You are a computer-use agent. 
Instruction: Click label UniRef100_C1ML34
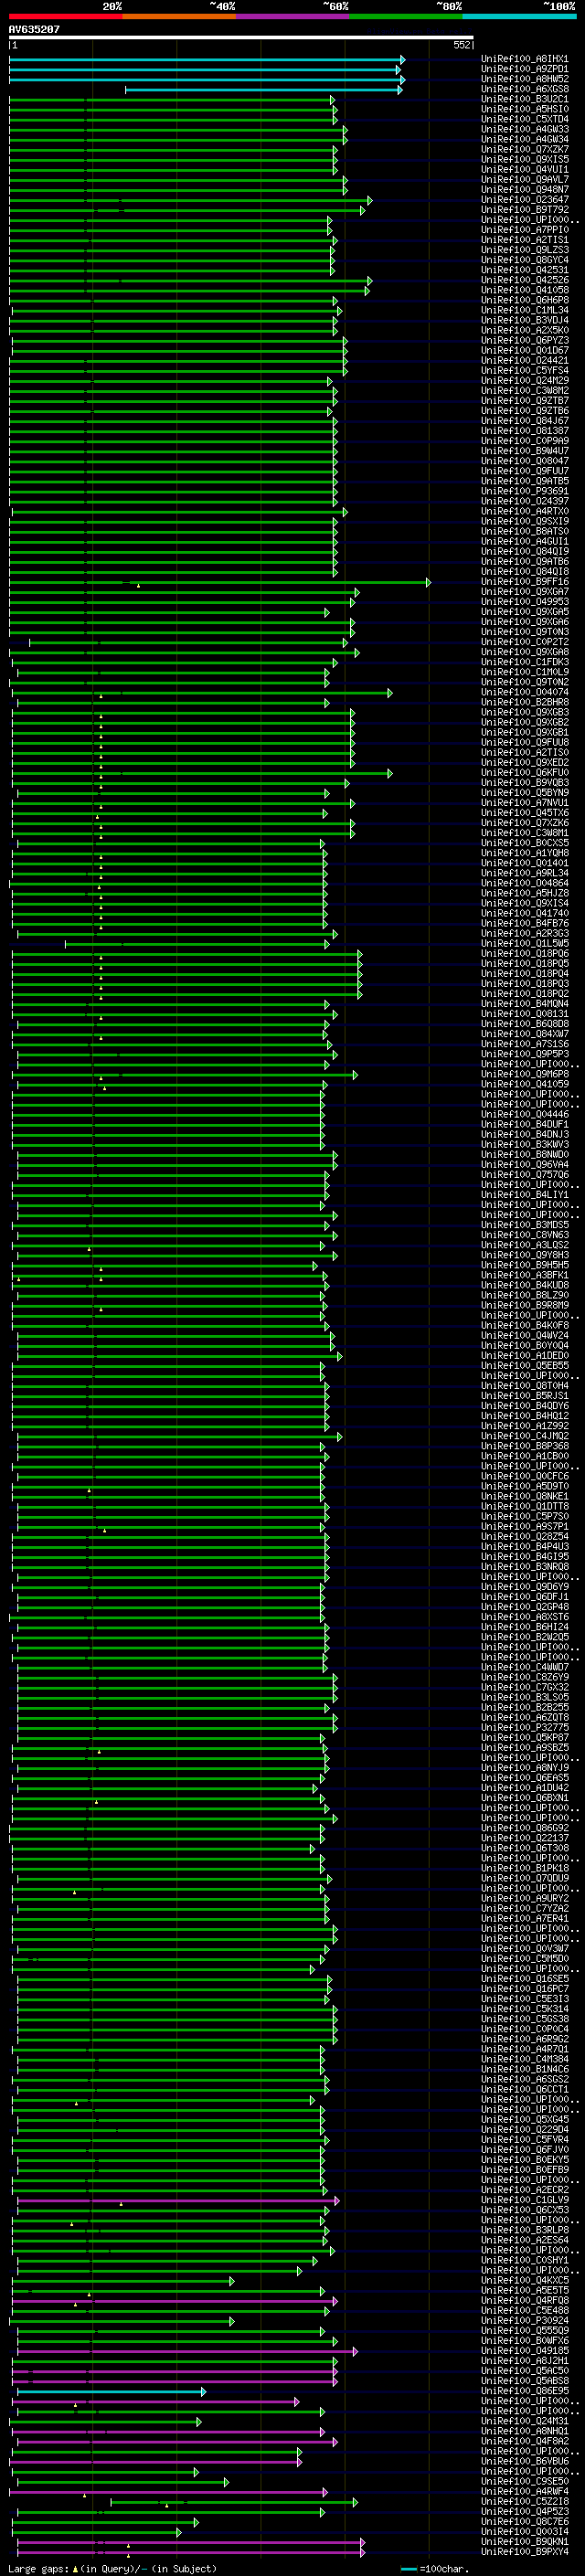[525, 310]
